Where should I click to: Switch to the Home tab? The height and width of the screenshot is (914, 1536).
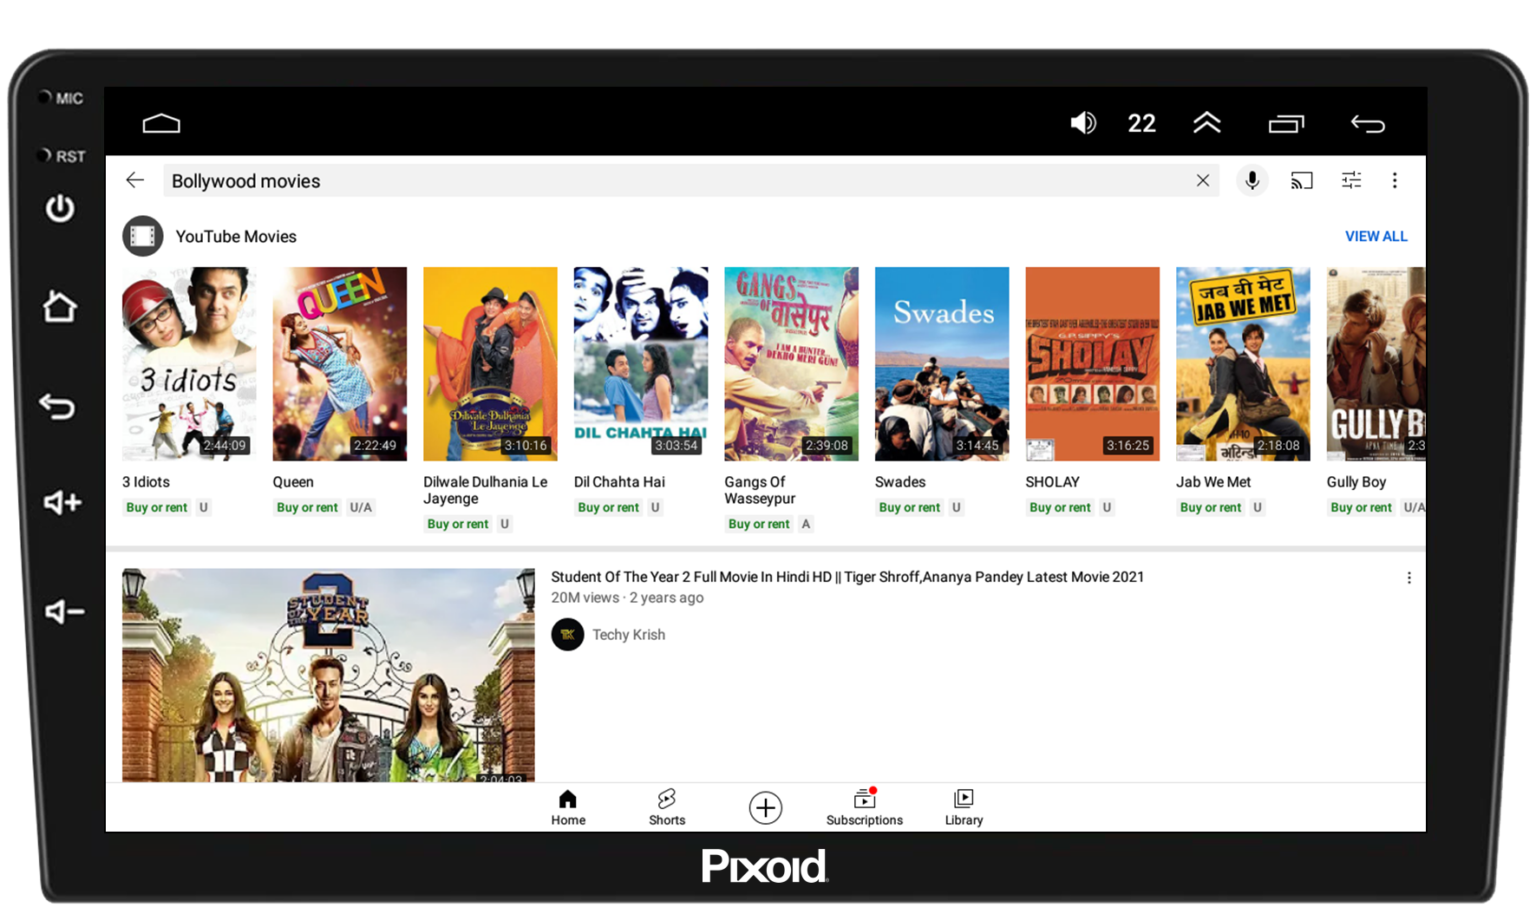tap(568, 807)
